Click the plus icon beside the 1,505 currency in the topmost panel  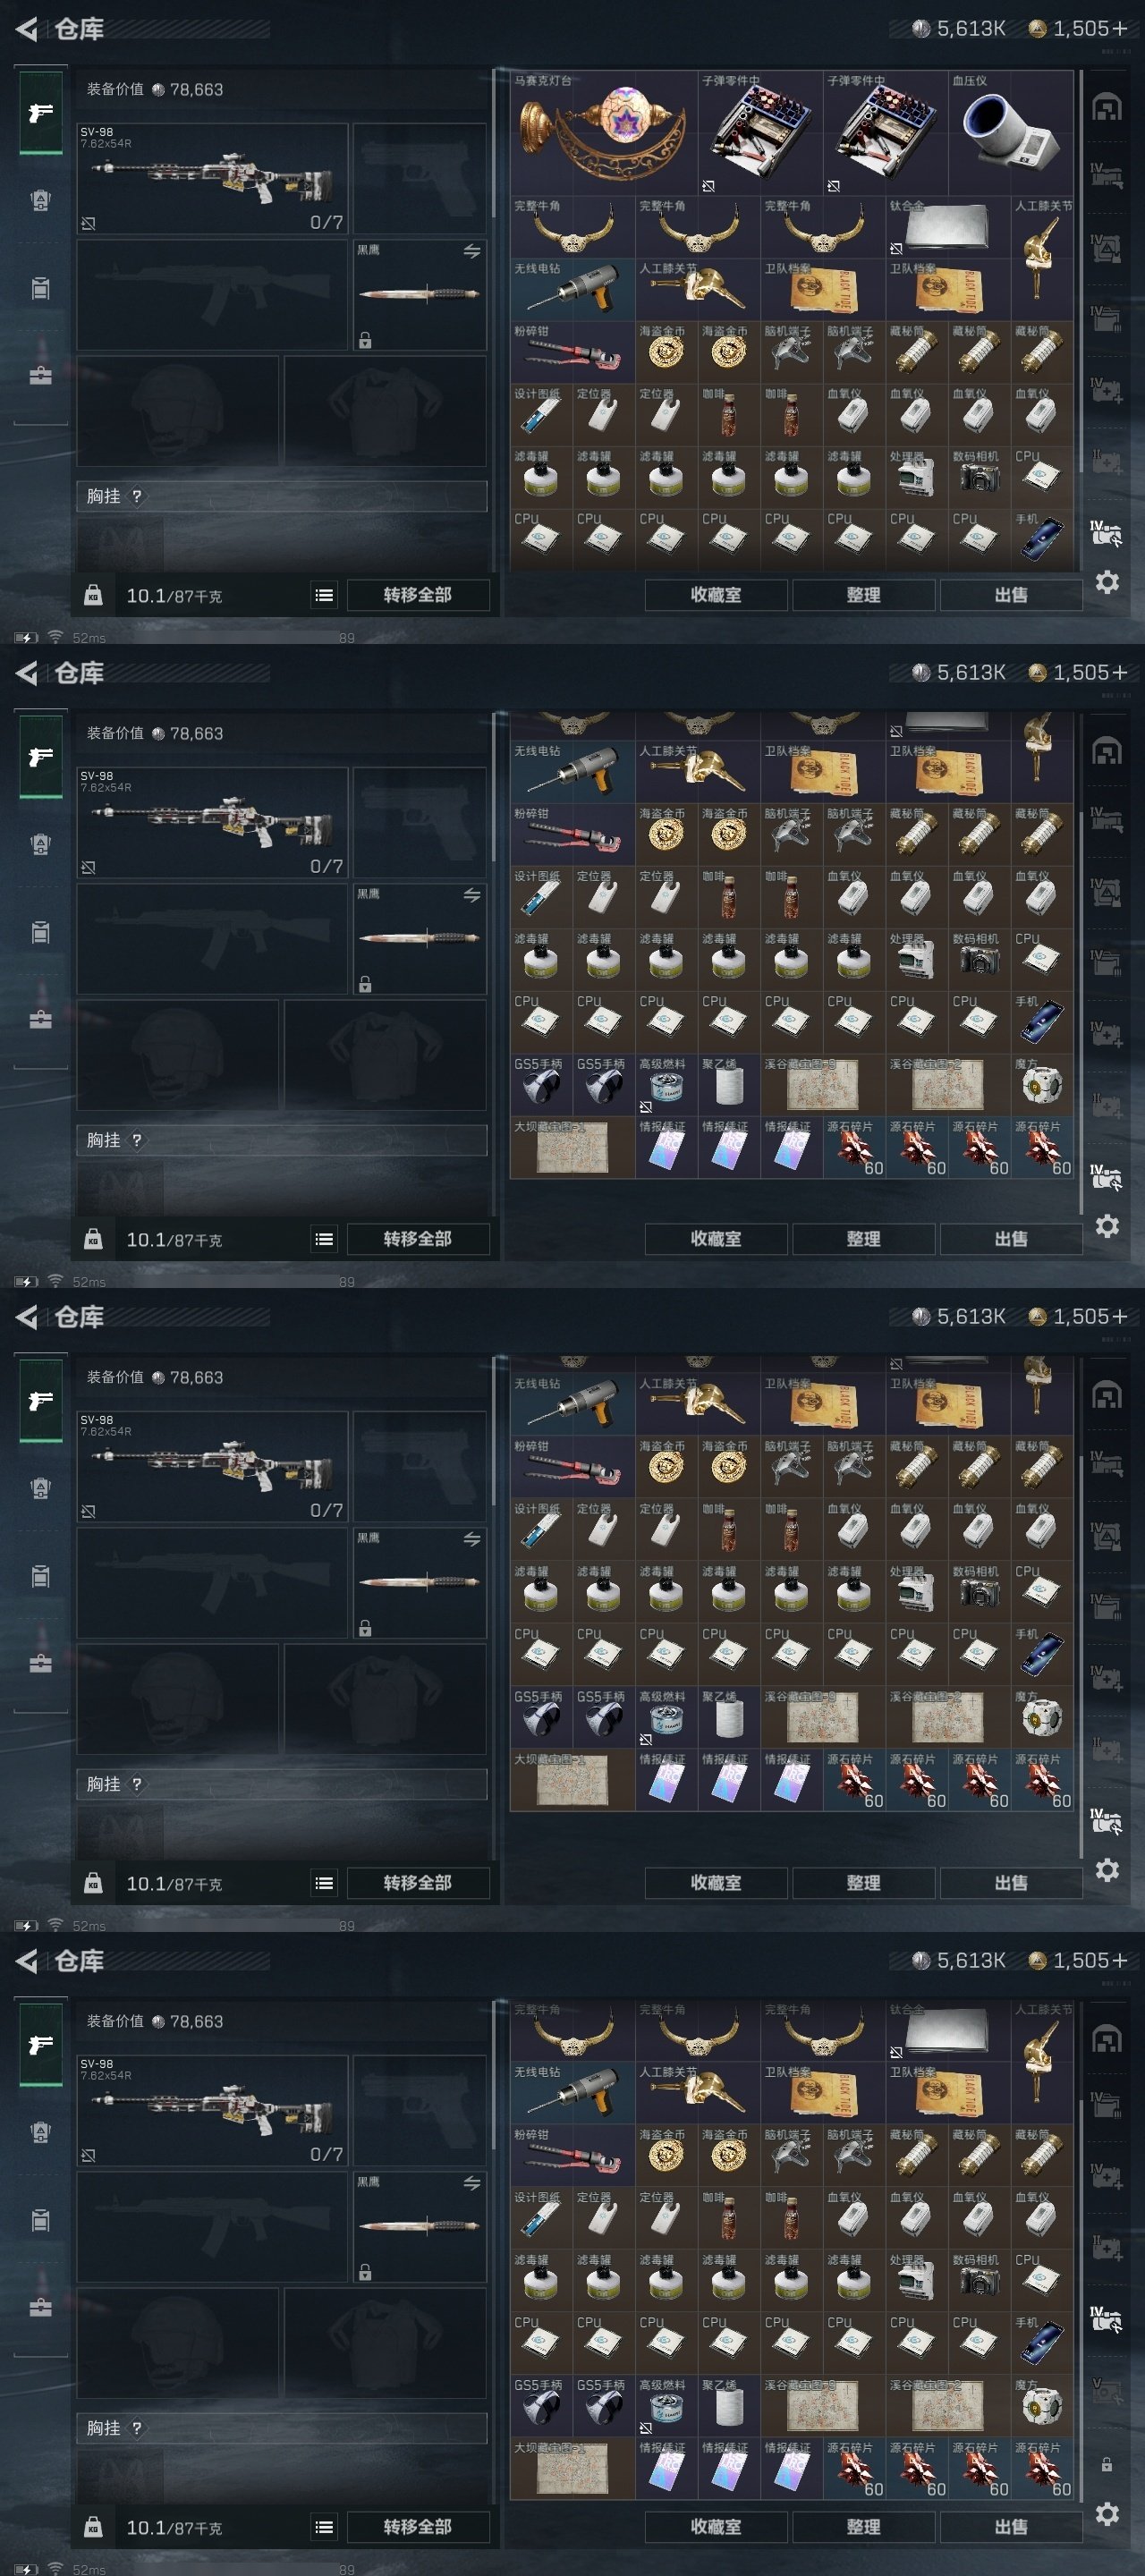click(1119, 29)
